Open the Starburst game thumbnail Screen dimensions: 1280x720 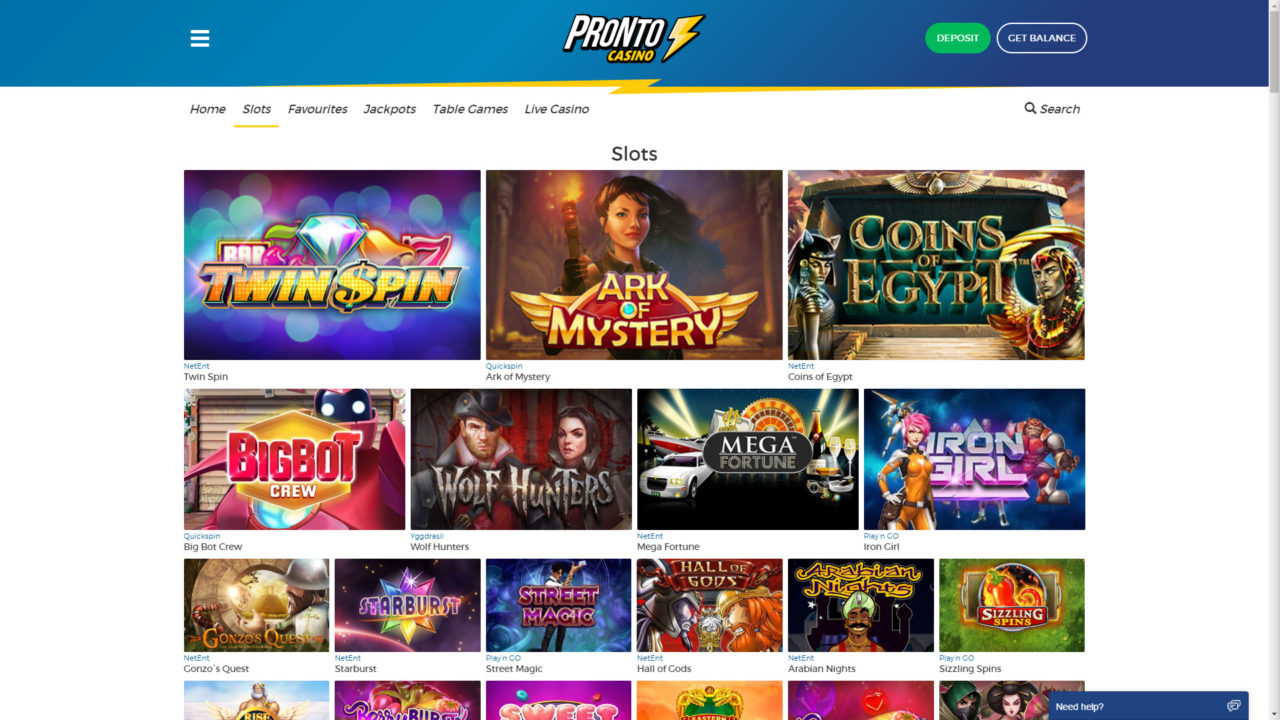[407, 605]
